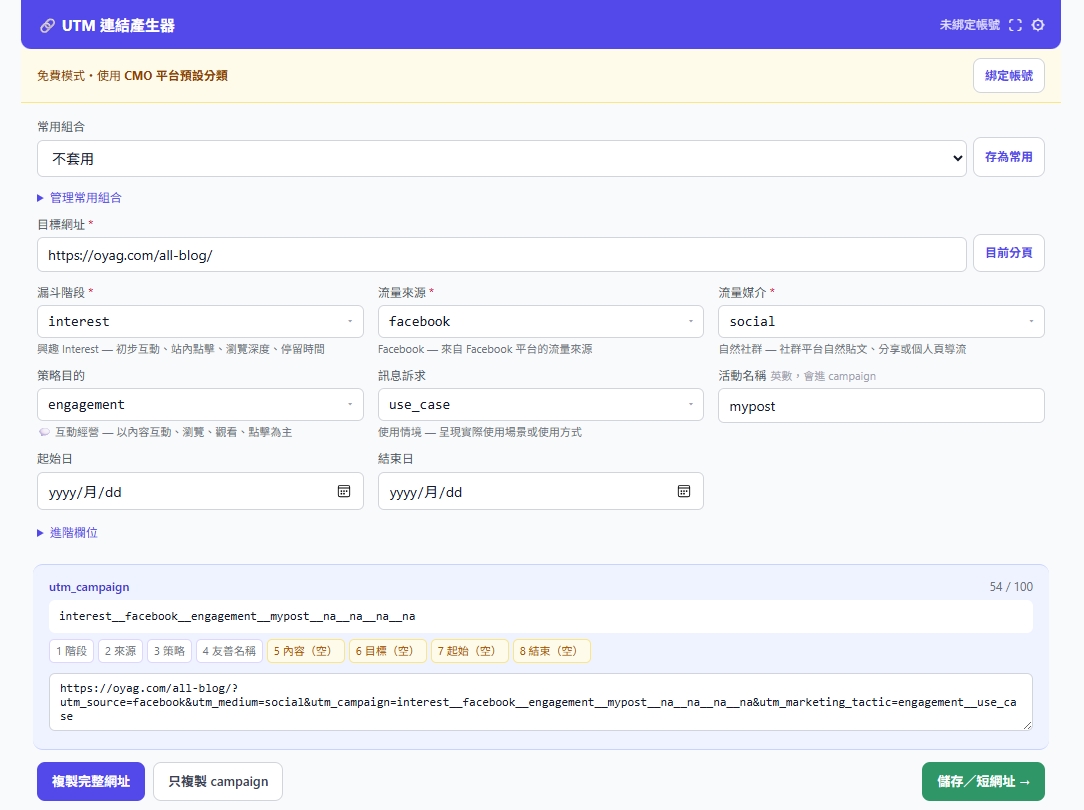The height and width of the screenshot is (810, 1084).
Task: Expand the 進階欄位 section
Action: tap(67, 533)
